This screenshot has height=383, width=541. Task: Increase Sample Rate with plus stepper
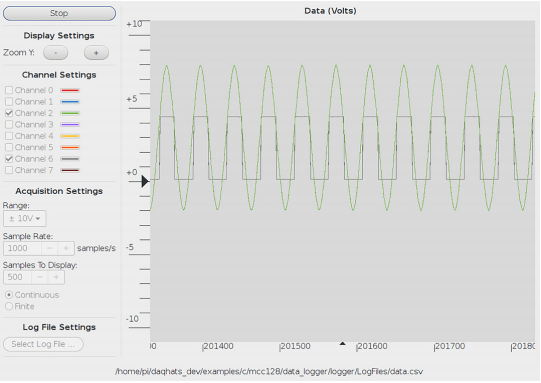pos(66,248)
